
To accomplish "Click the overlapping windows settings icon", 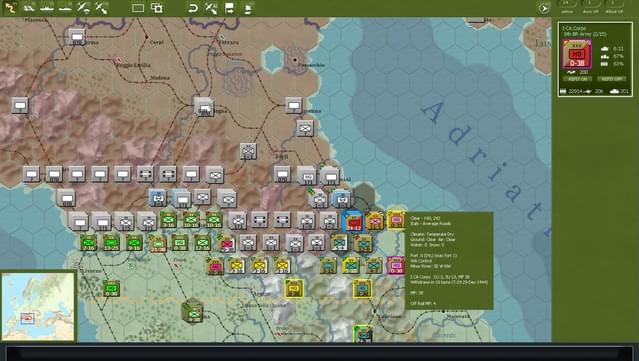I will pos(157,8).
